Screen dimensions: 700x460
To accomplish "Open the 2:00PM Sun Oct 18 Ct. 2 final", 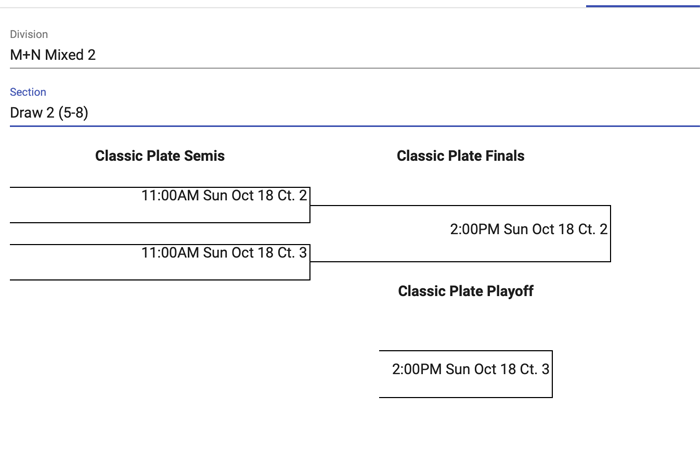I will pos(528,229).
